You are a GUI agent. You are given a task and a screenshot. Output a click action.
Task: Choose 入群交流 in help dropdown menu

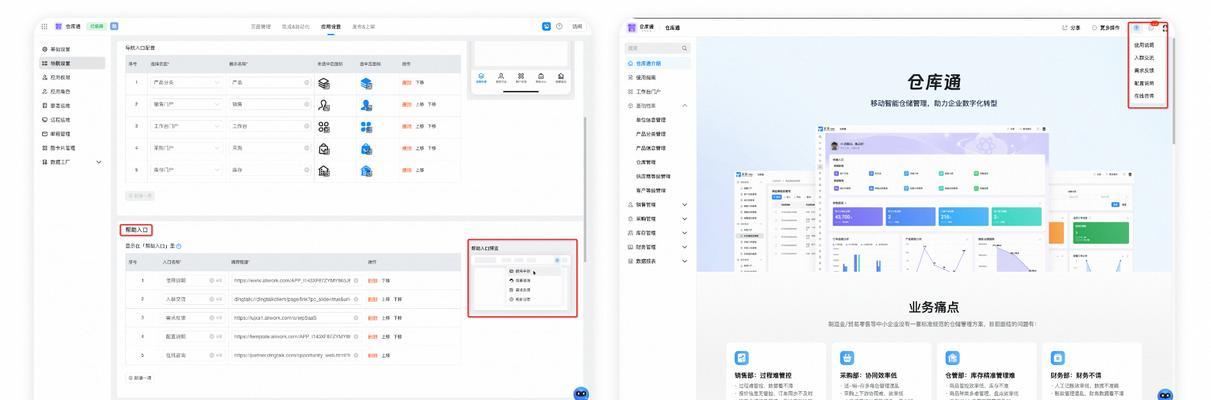(1144, 57)
